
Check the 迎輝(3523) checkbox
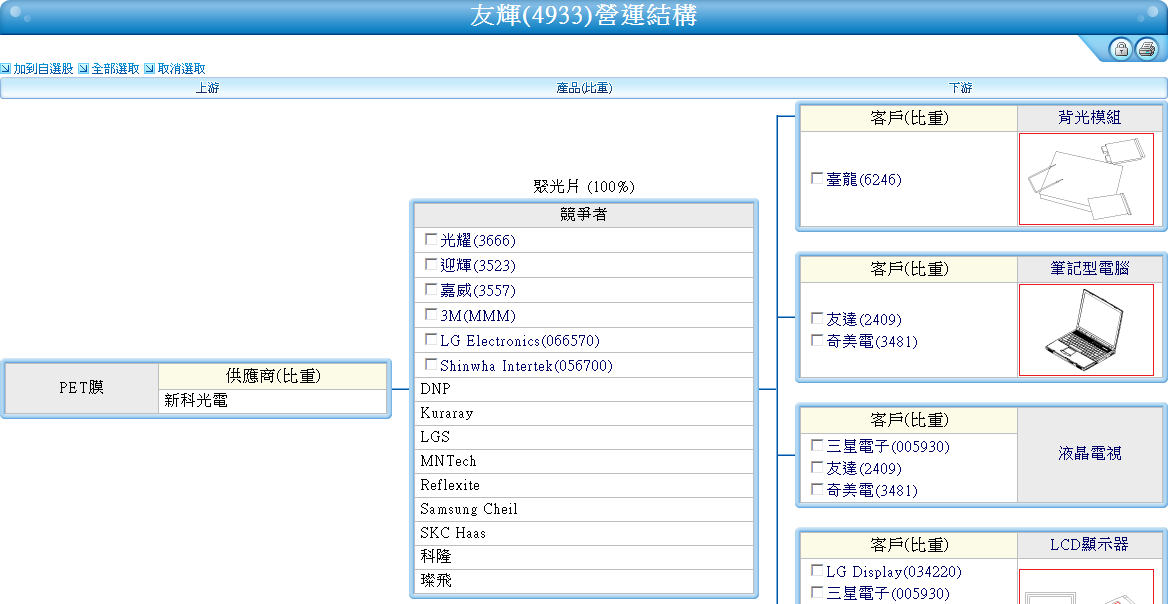[x=431, y=264]
